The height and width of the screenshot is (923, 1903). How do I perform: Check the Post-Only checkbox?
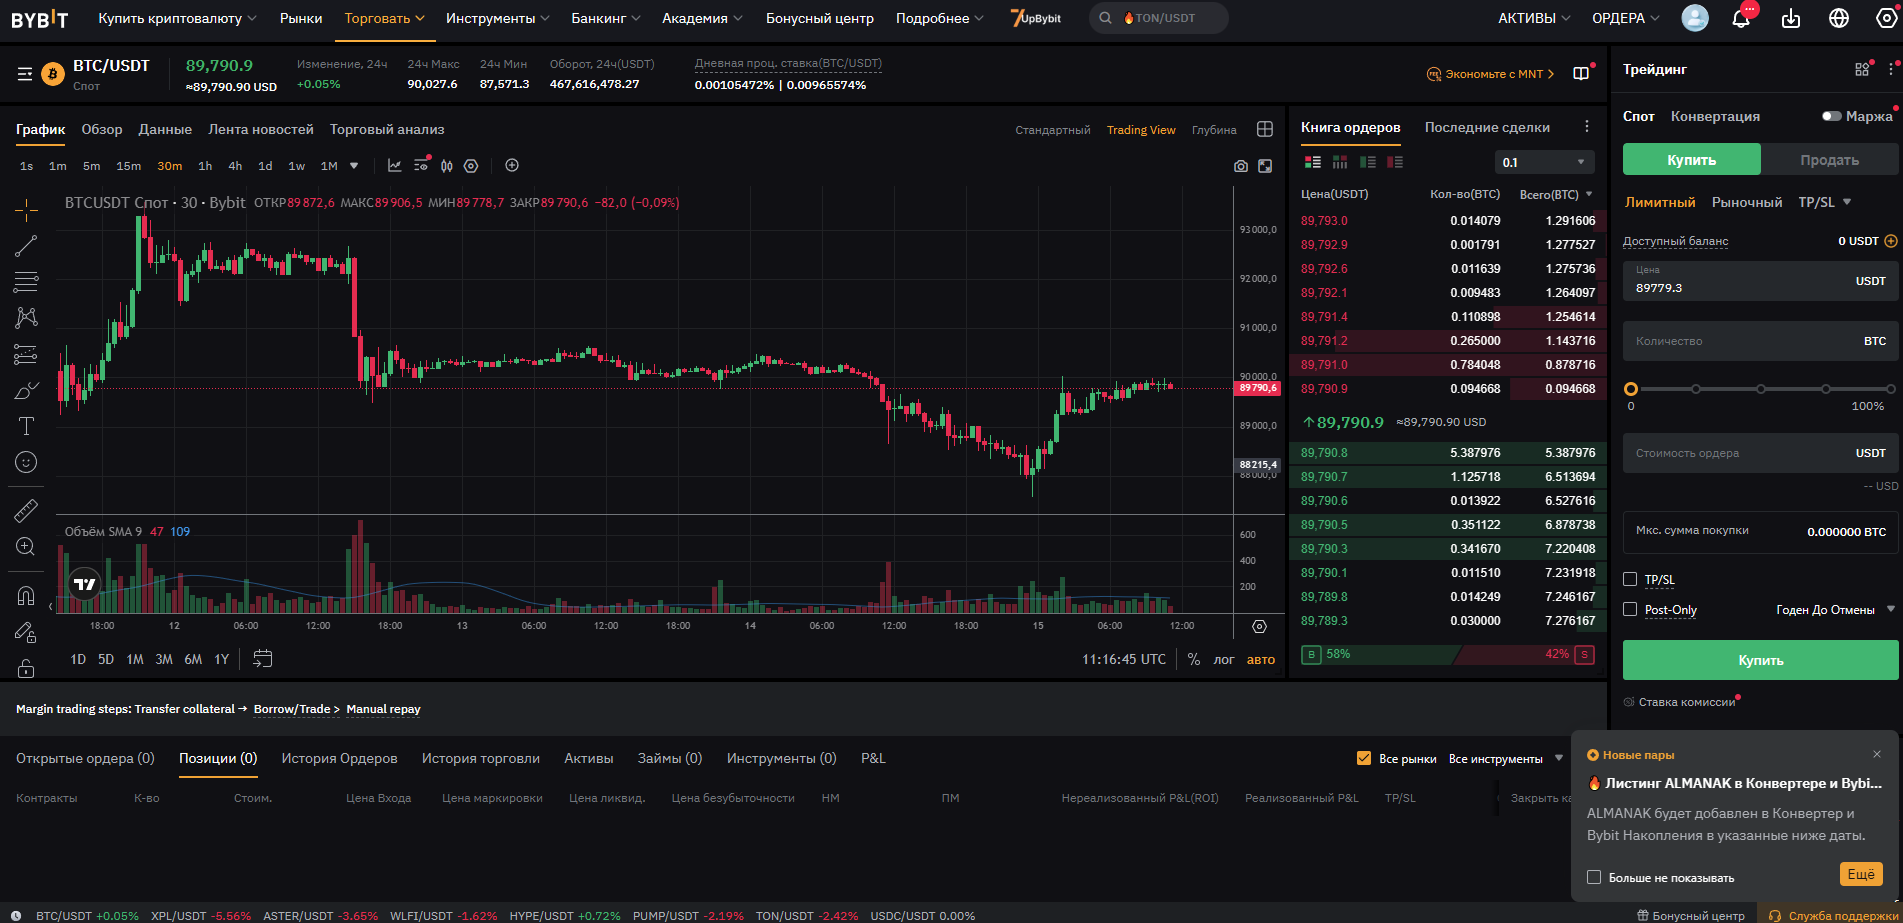(x=1630, y=609)
